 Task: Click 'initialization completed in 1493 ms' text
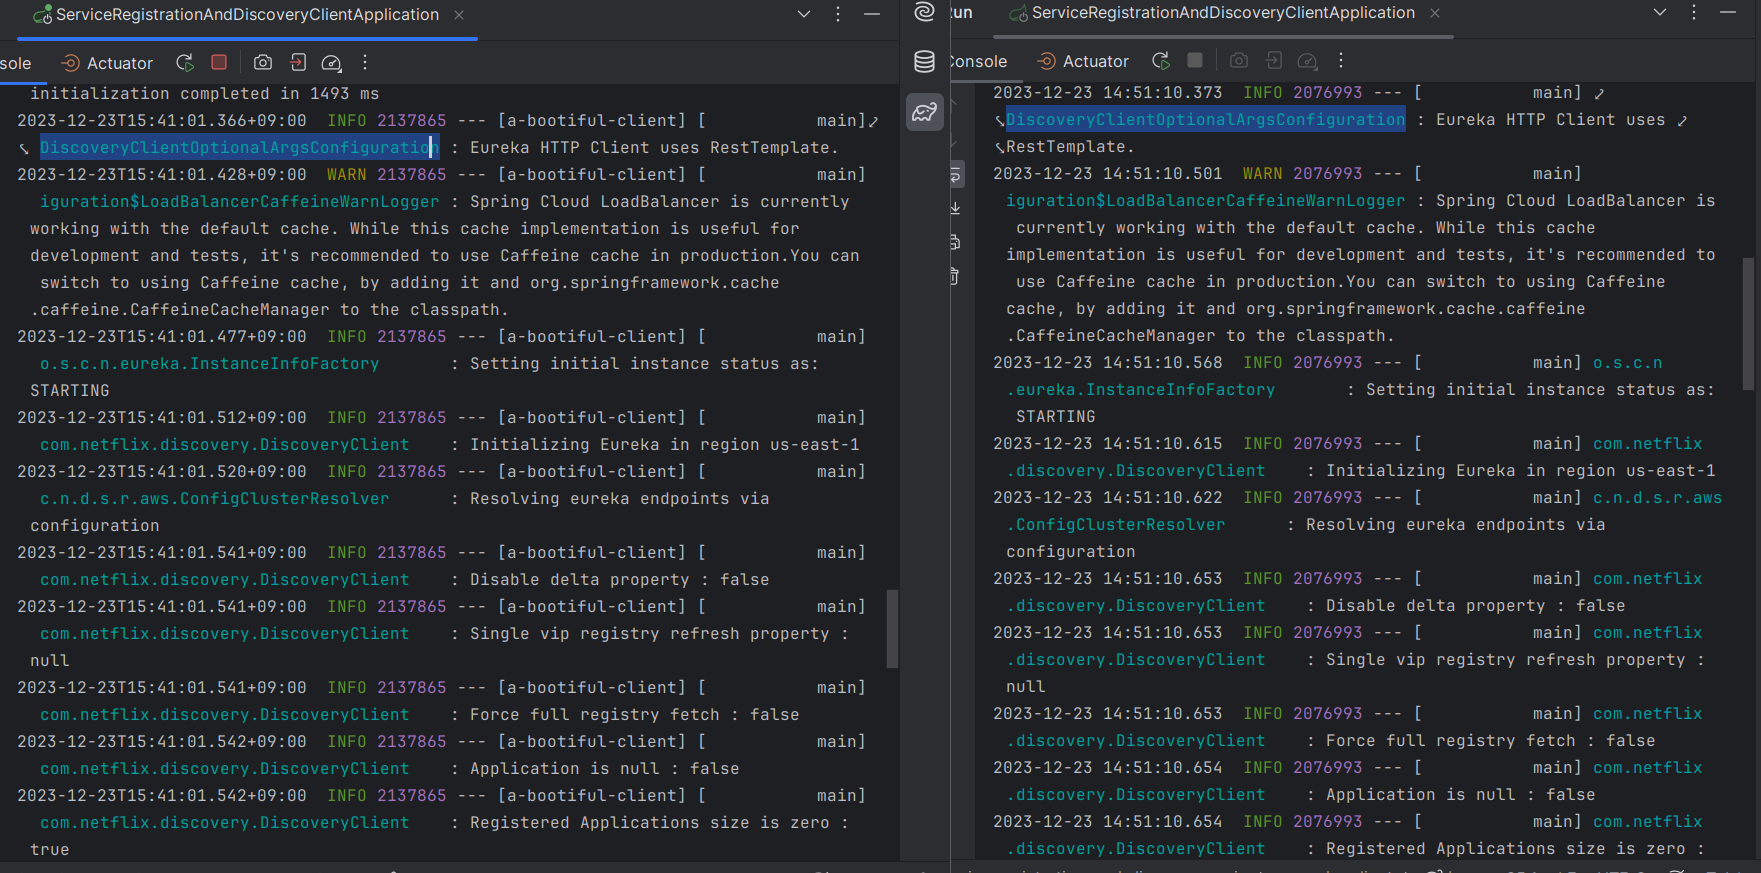(204, 94)
